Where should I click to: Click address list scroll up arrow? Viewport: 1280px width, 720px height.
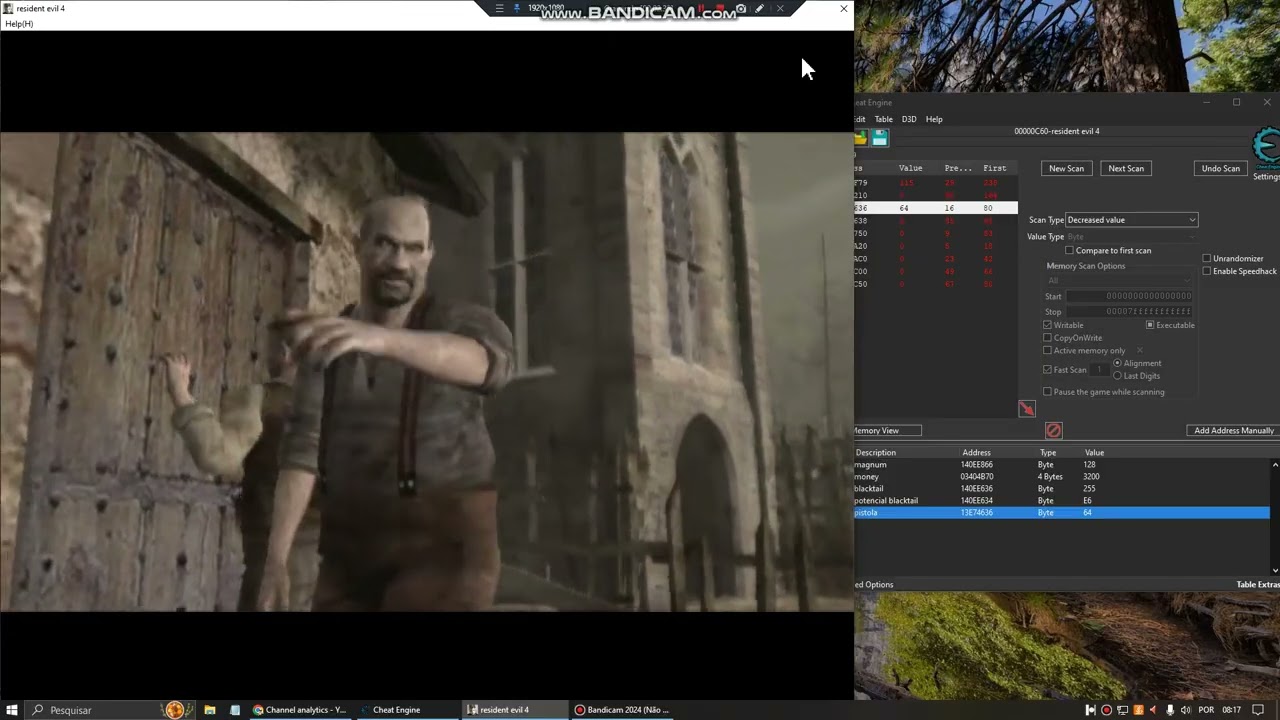1275,465
